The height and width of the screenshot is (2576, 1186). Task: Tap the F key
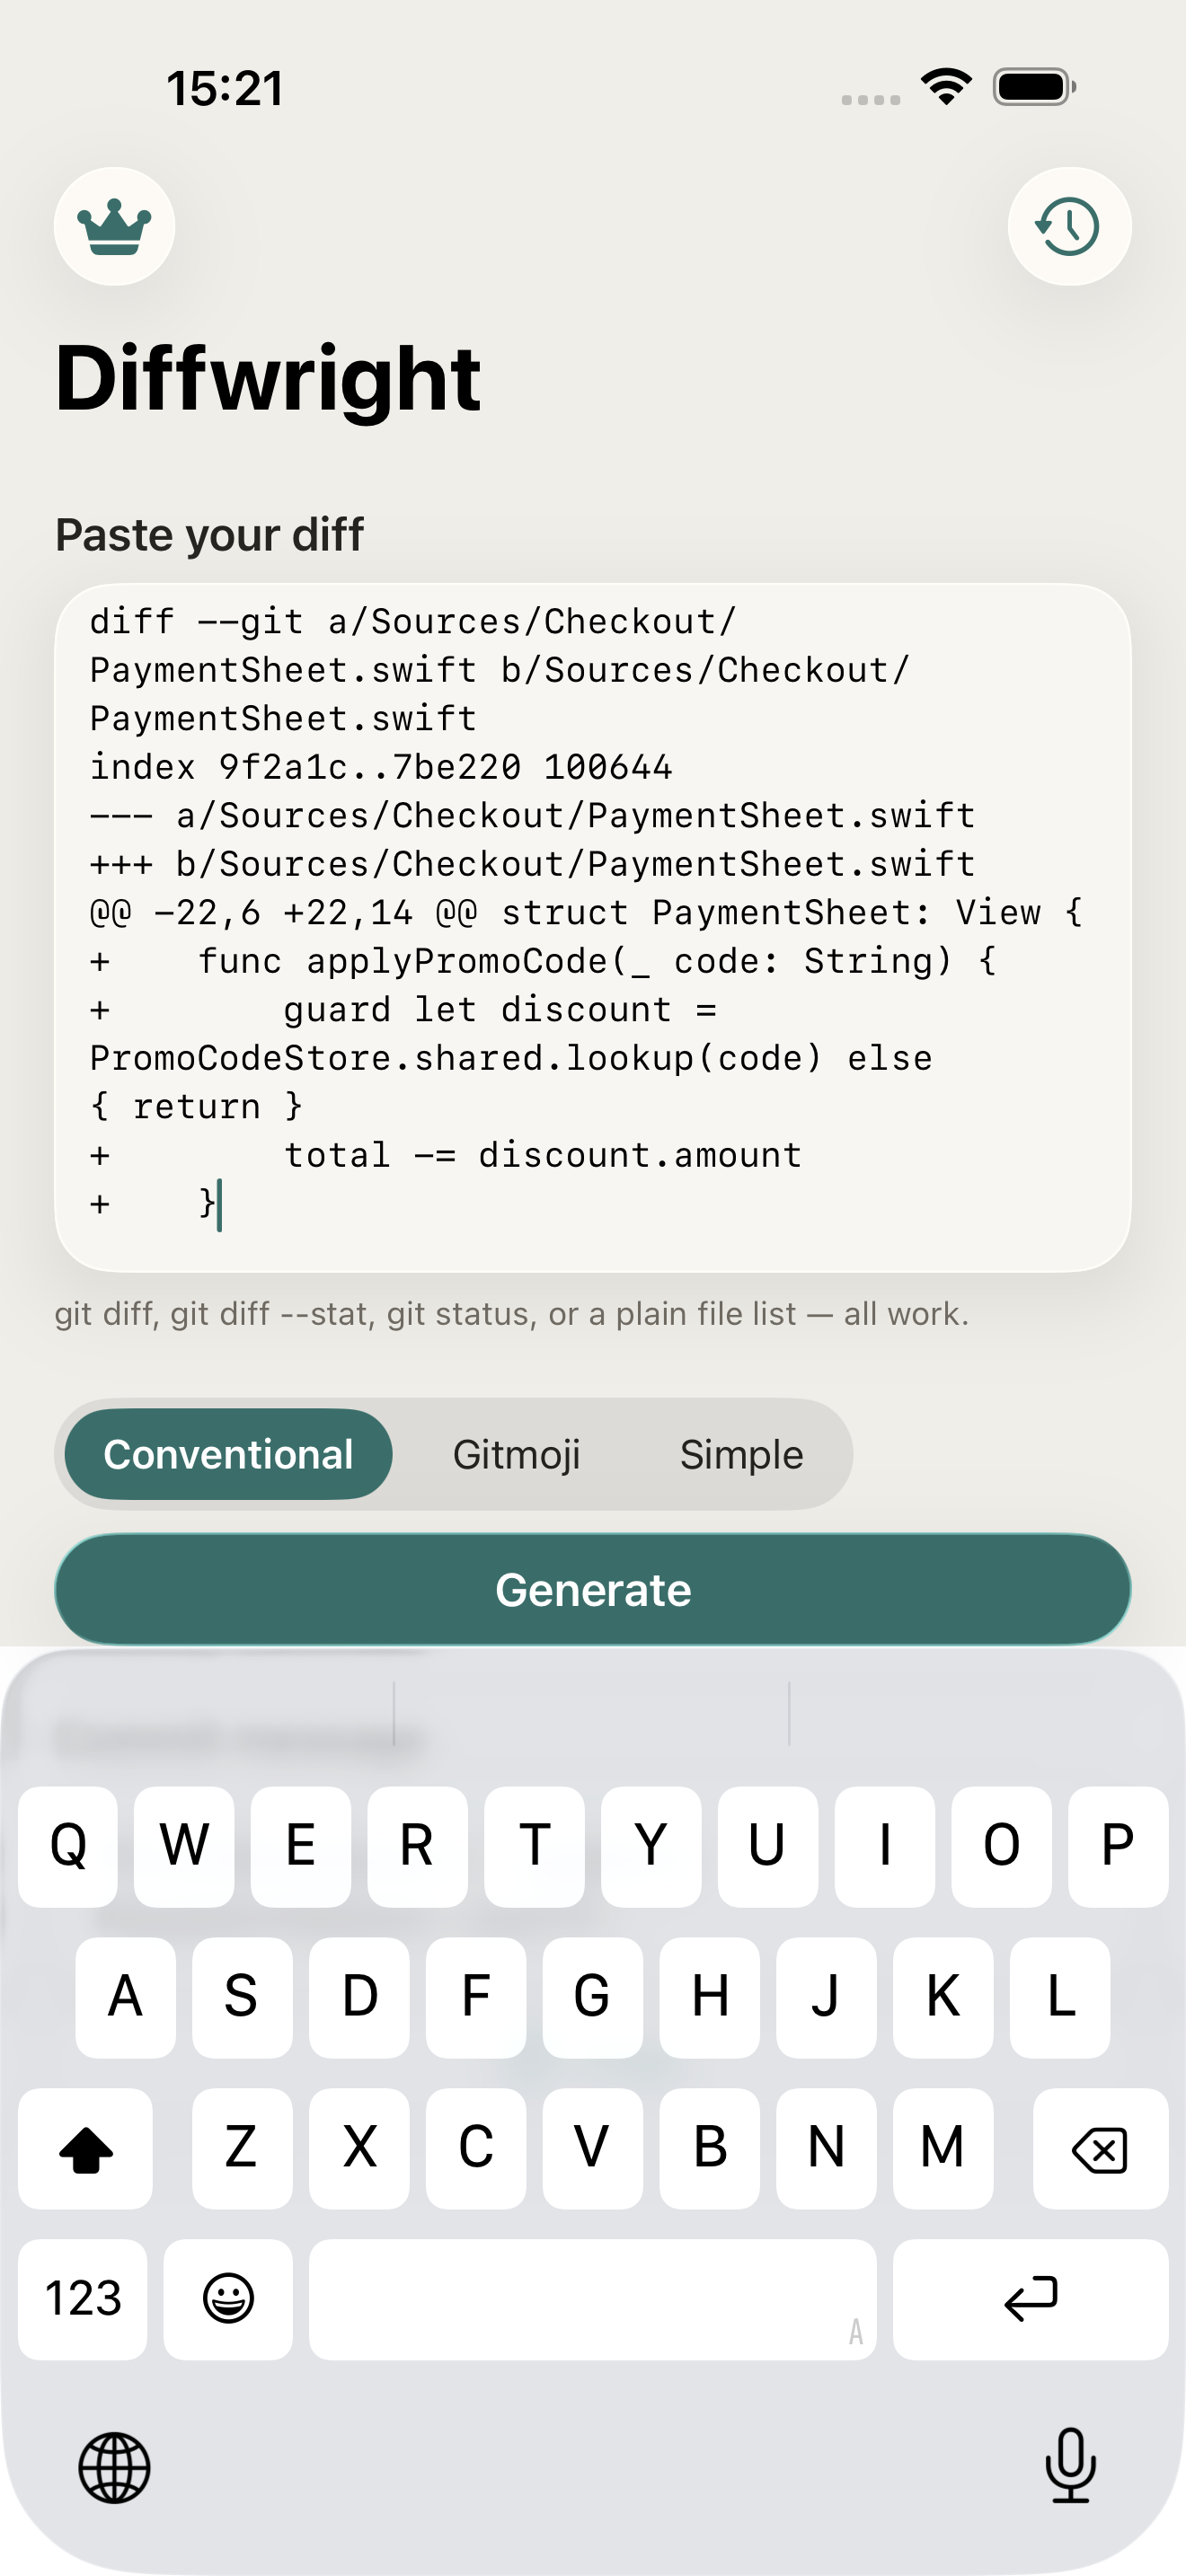click(x=476, y=1997)
